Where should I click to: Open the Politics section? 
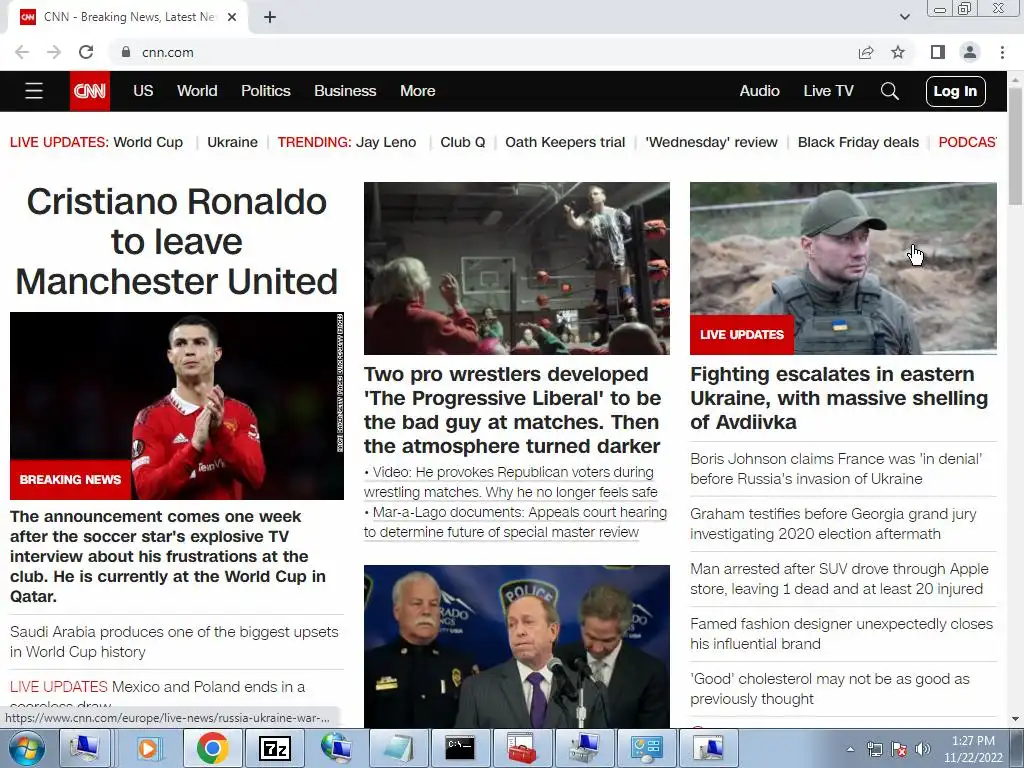coord(266,91)
